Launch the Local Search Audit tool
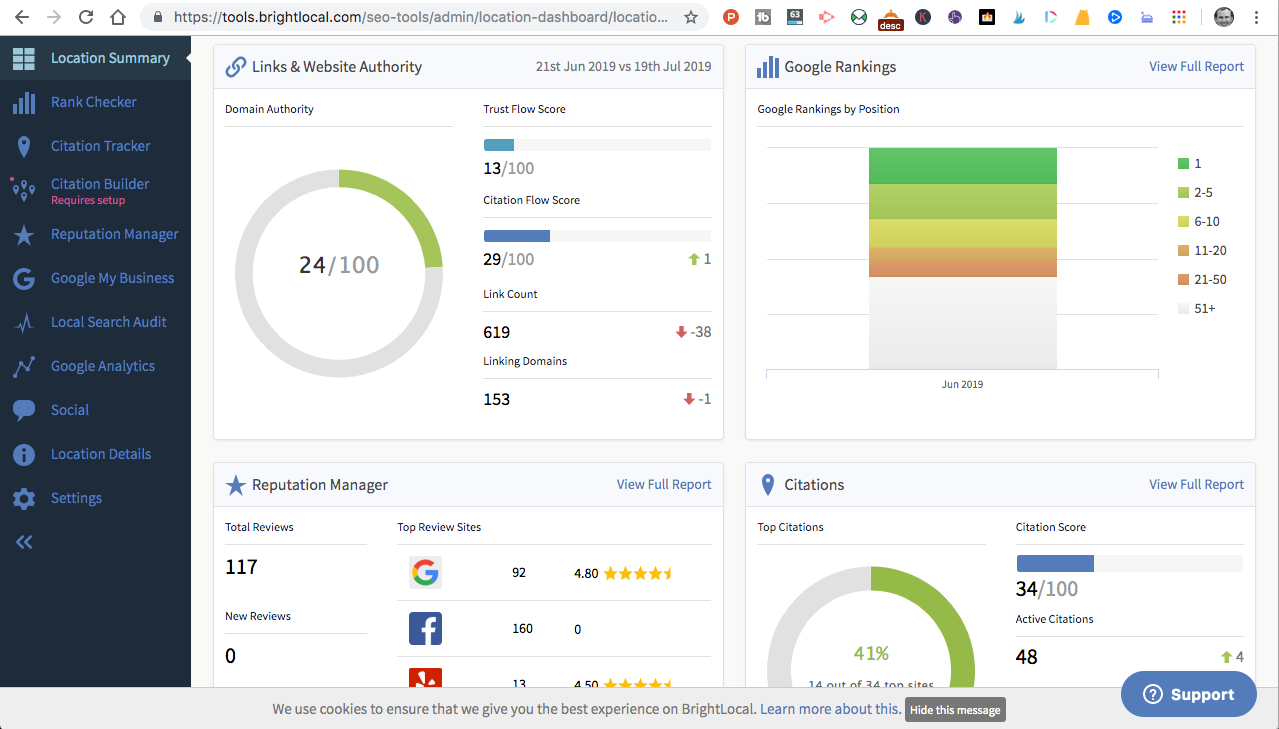 click(109, 322)
